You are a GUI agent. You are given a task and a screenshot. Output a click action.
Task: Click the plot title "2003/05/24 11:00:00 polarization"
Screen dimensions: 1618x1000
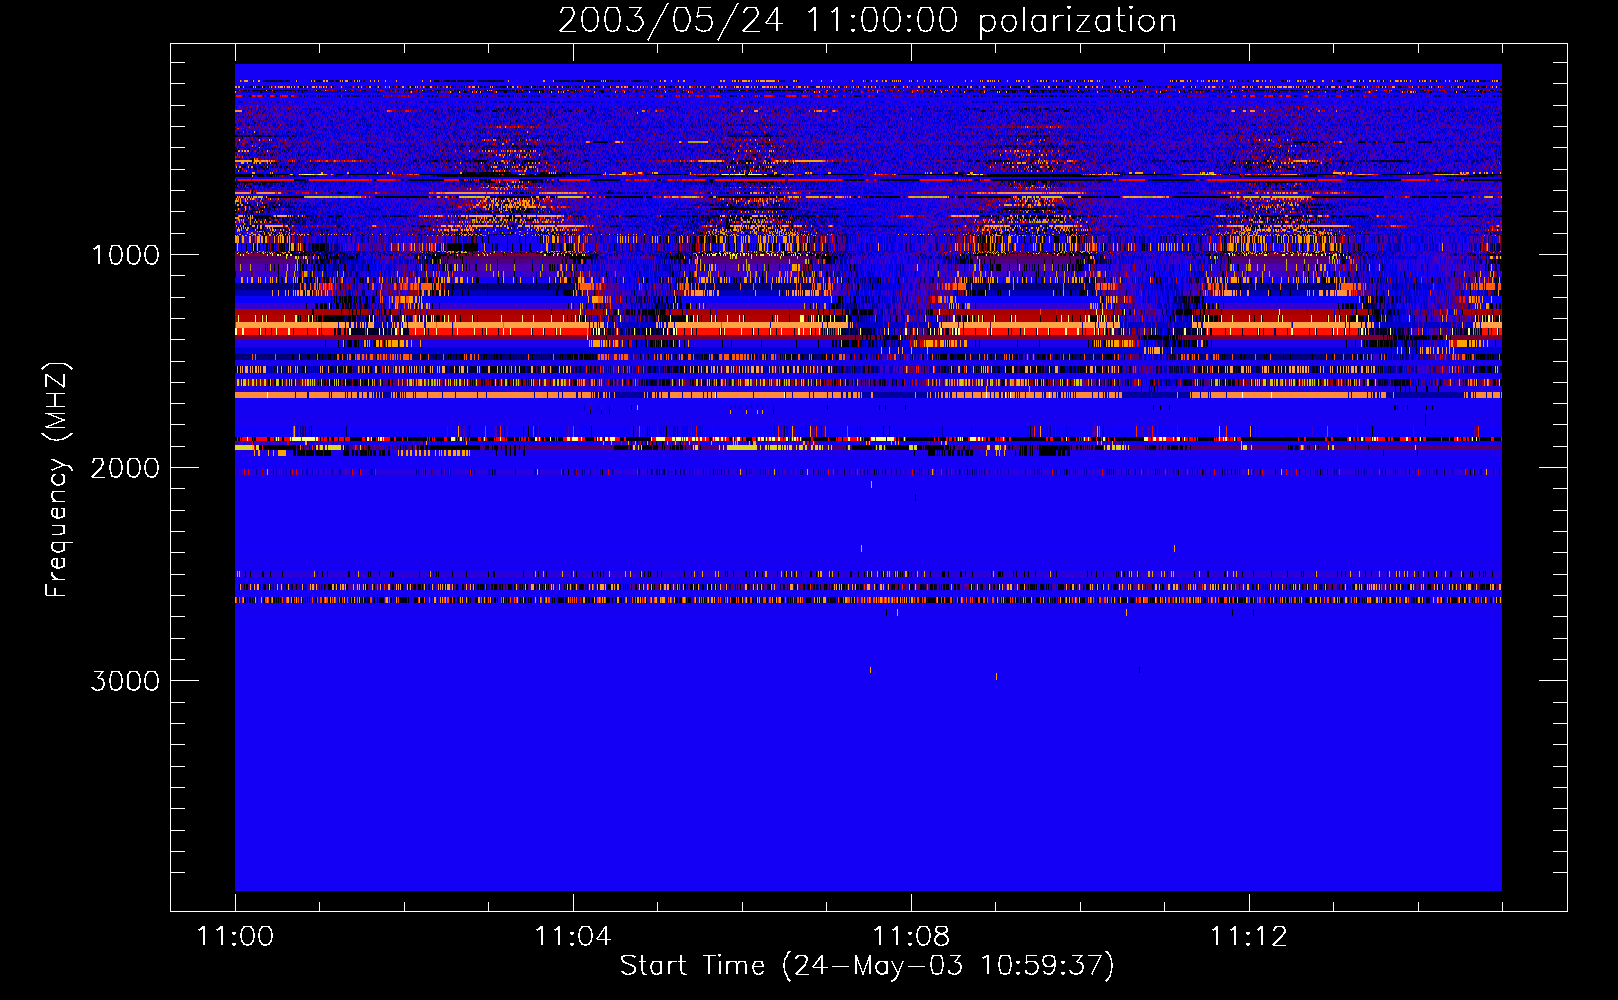[867, 21]
